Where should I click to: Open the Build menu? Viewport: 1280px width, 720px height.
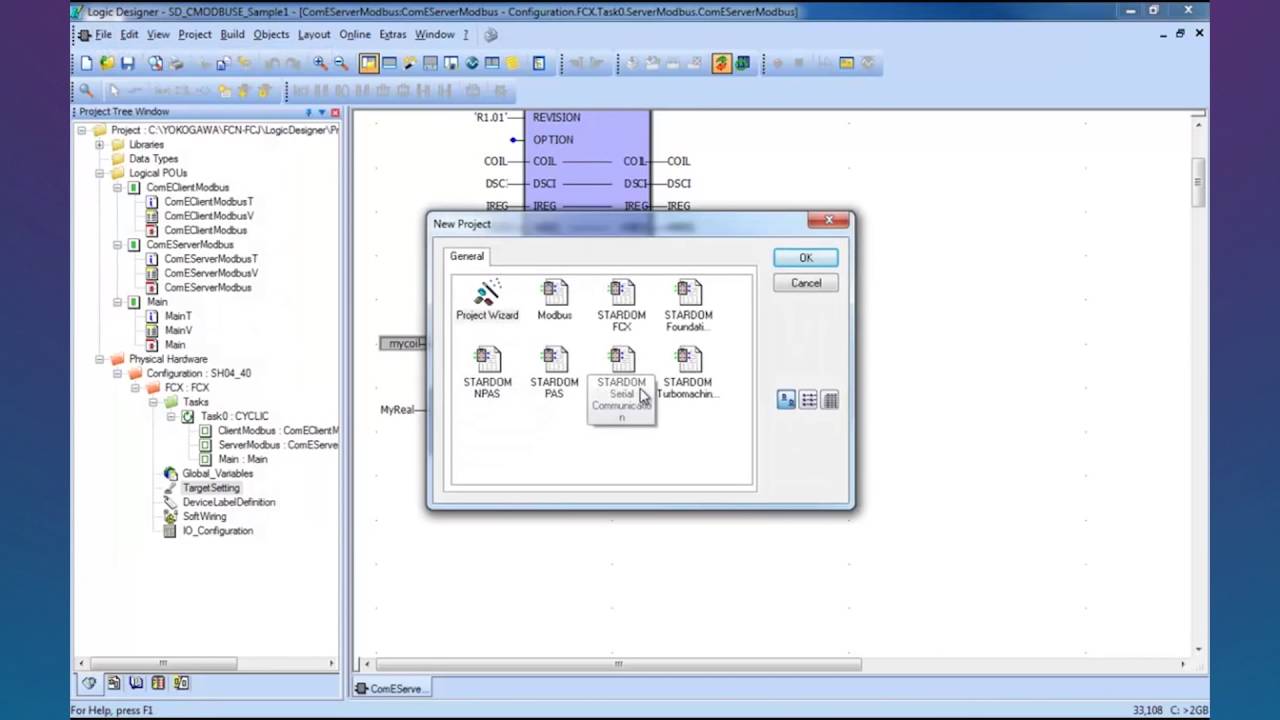[232, 34]
